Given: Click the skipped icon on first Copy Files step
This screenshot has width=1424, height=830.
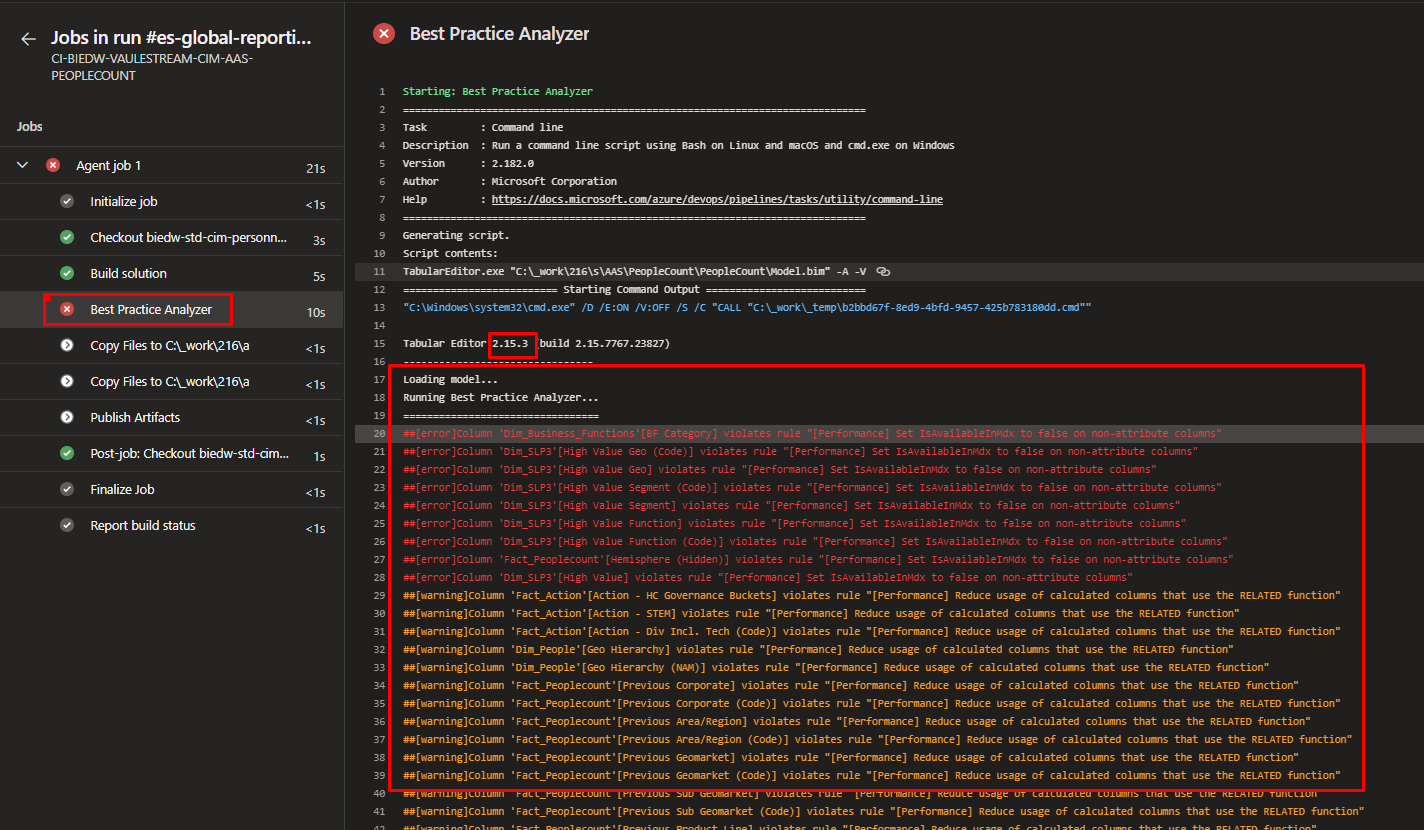Looking at the screenshot, I should click(x=66, y=345).
